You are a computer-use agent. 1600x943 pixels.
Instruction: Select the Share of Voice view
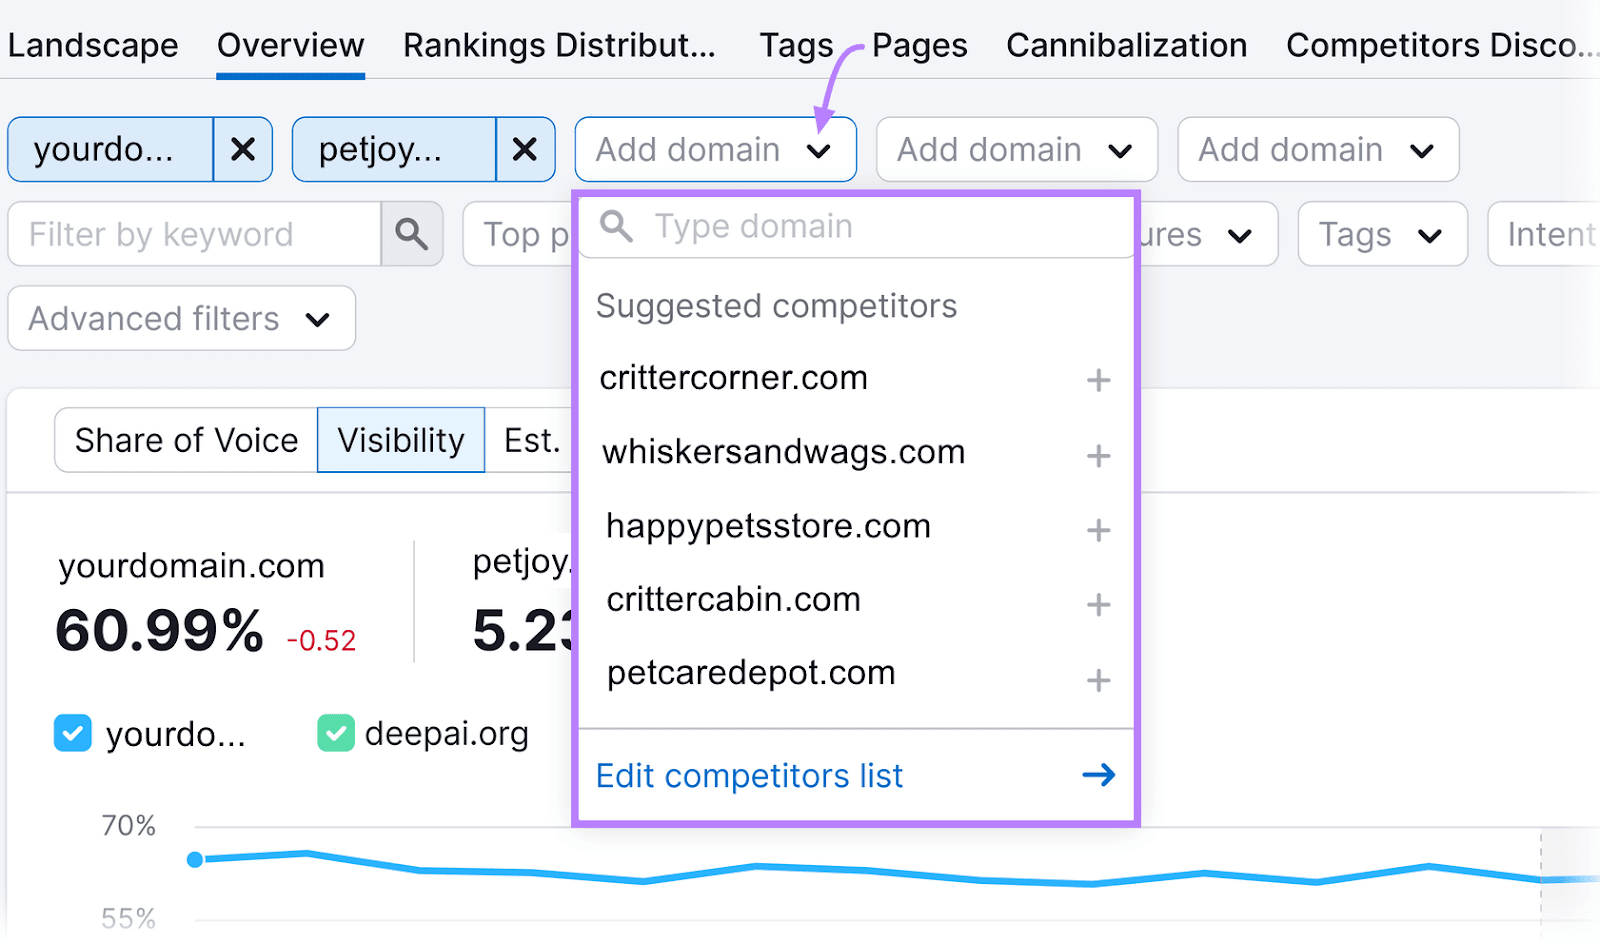tap(187, 439)
